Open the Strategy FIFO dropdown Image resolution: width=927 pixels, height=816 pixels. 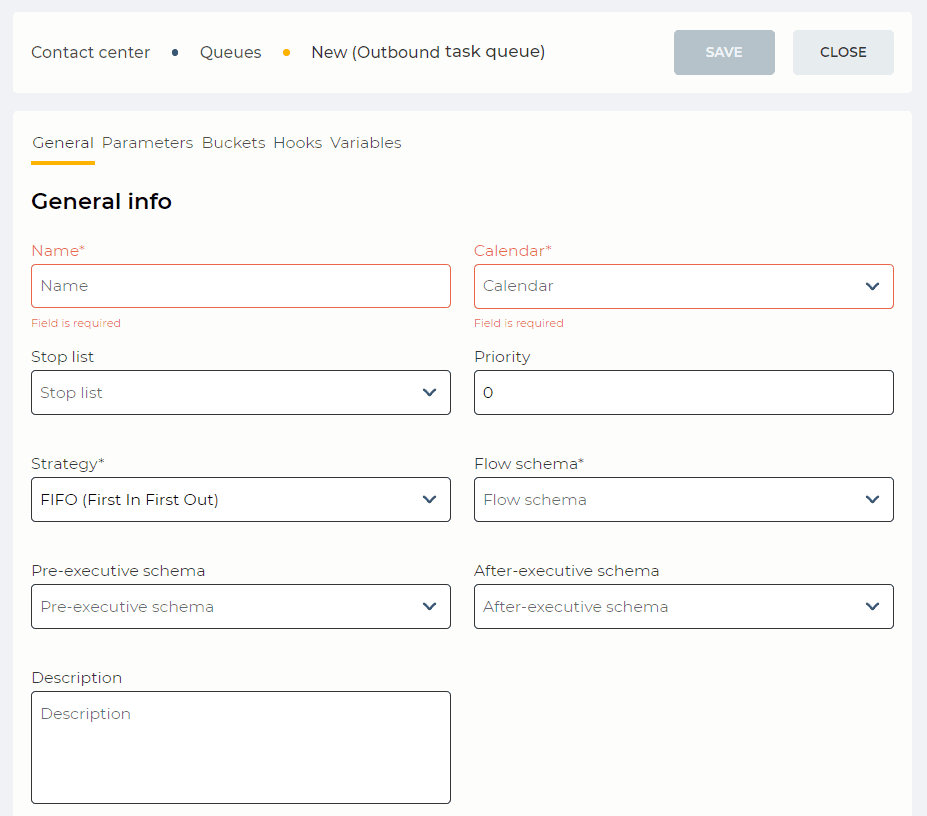241,500
